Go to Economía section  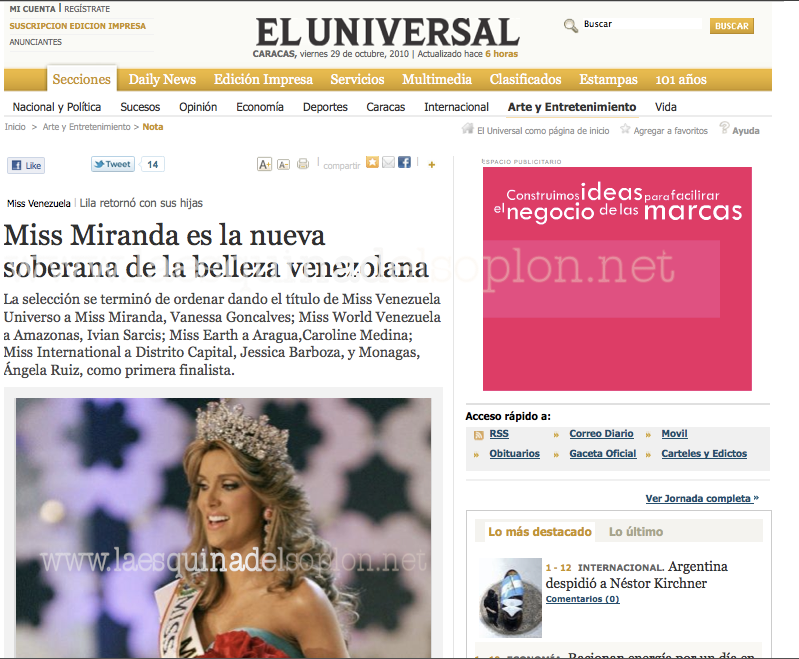click(260, 107)
